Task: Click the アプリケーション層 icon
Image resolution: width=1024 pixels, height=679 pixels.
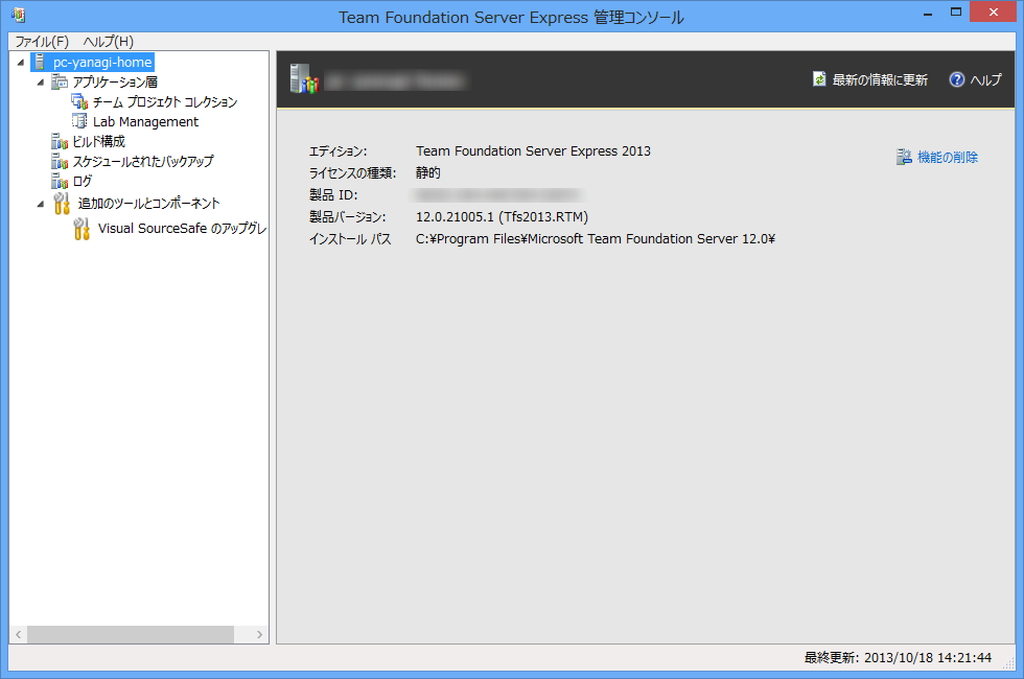Action: pyautogui.click(x=59, y=81)
